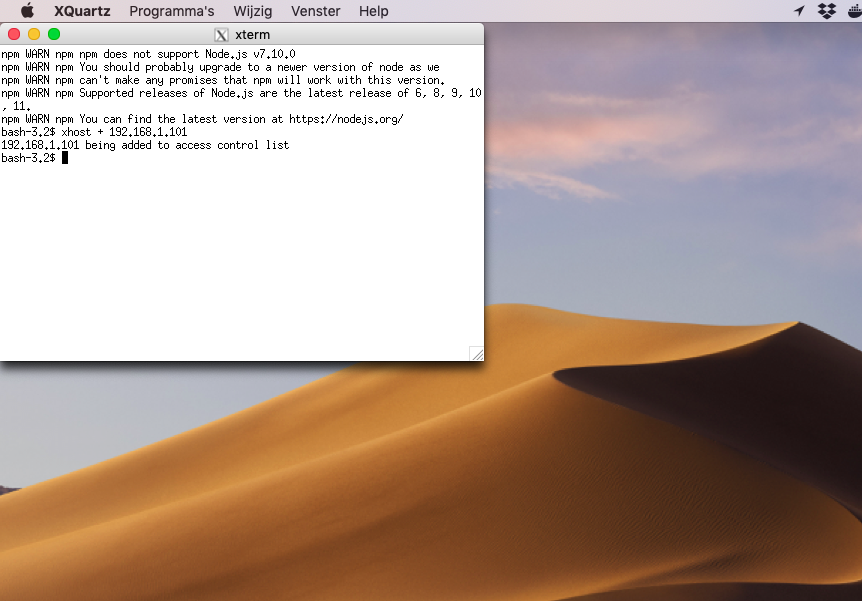Open the Programma's menu
The image size is (862, 601).
tap(172, 11)
